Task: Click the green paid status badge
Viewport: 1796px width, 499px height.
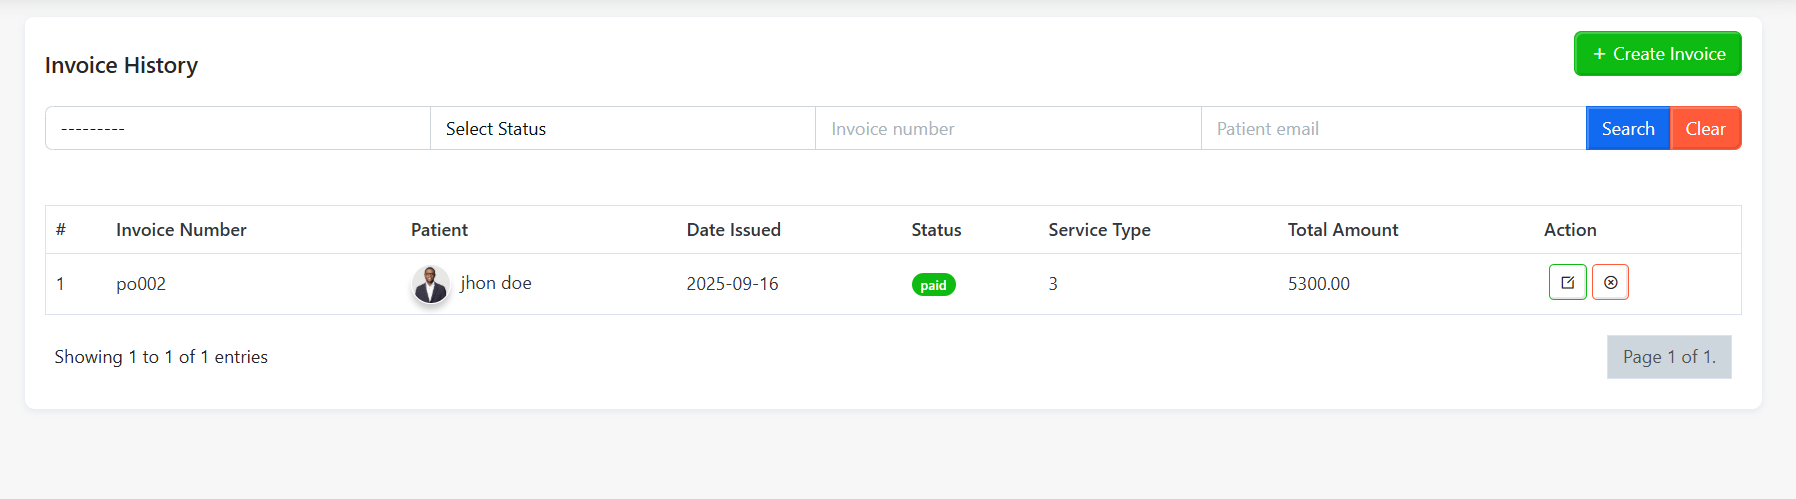Action: click(933, 285)
